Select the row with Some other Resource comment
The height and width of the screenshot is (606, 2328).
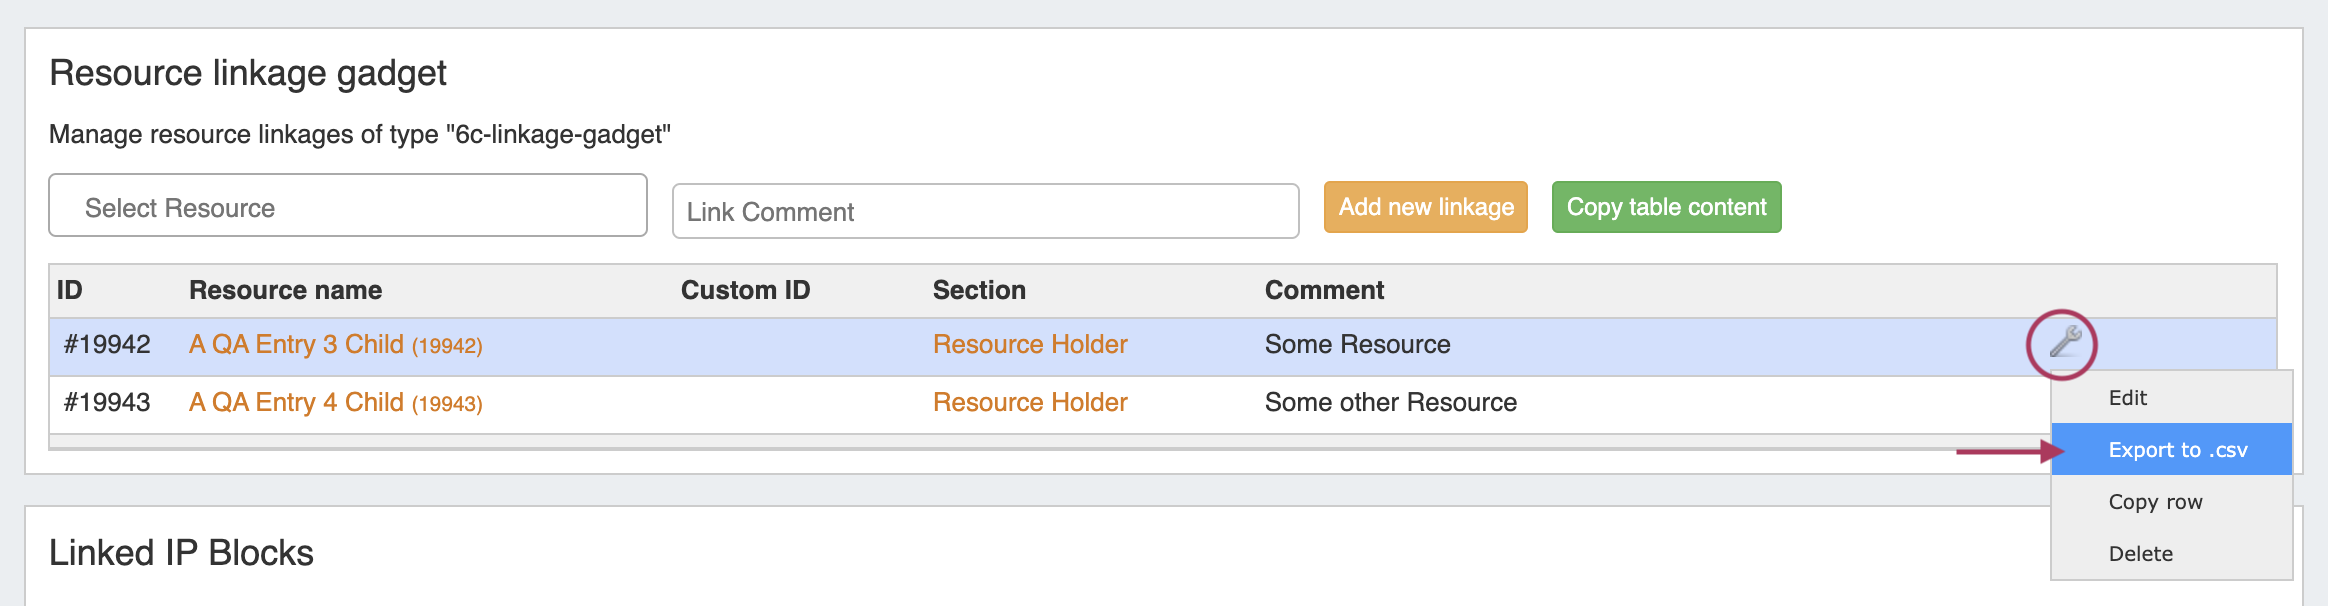[x=1390, y=403]
